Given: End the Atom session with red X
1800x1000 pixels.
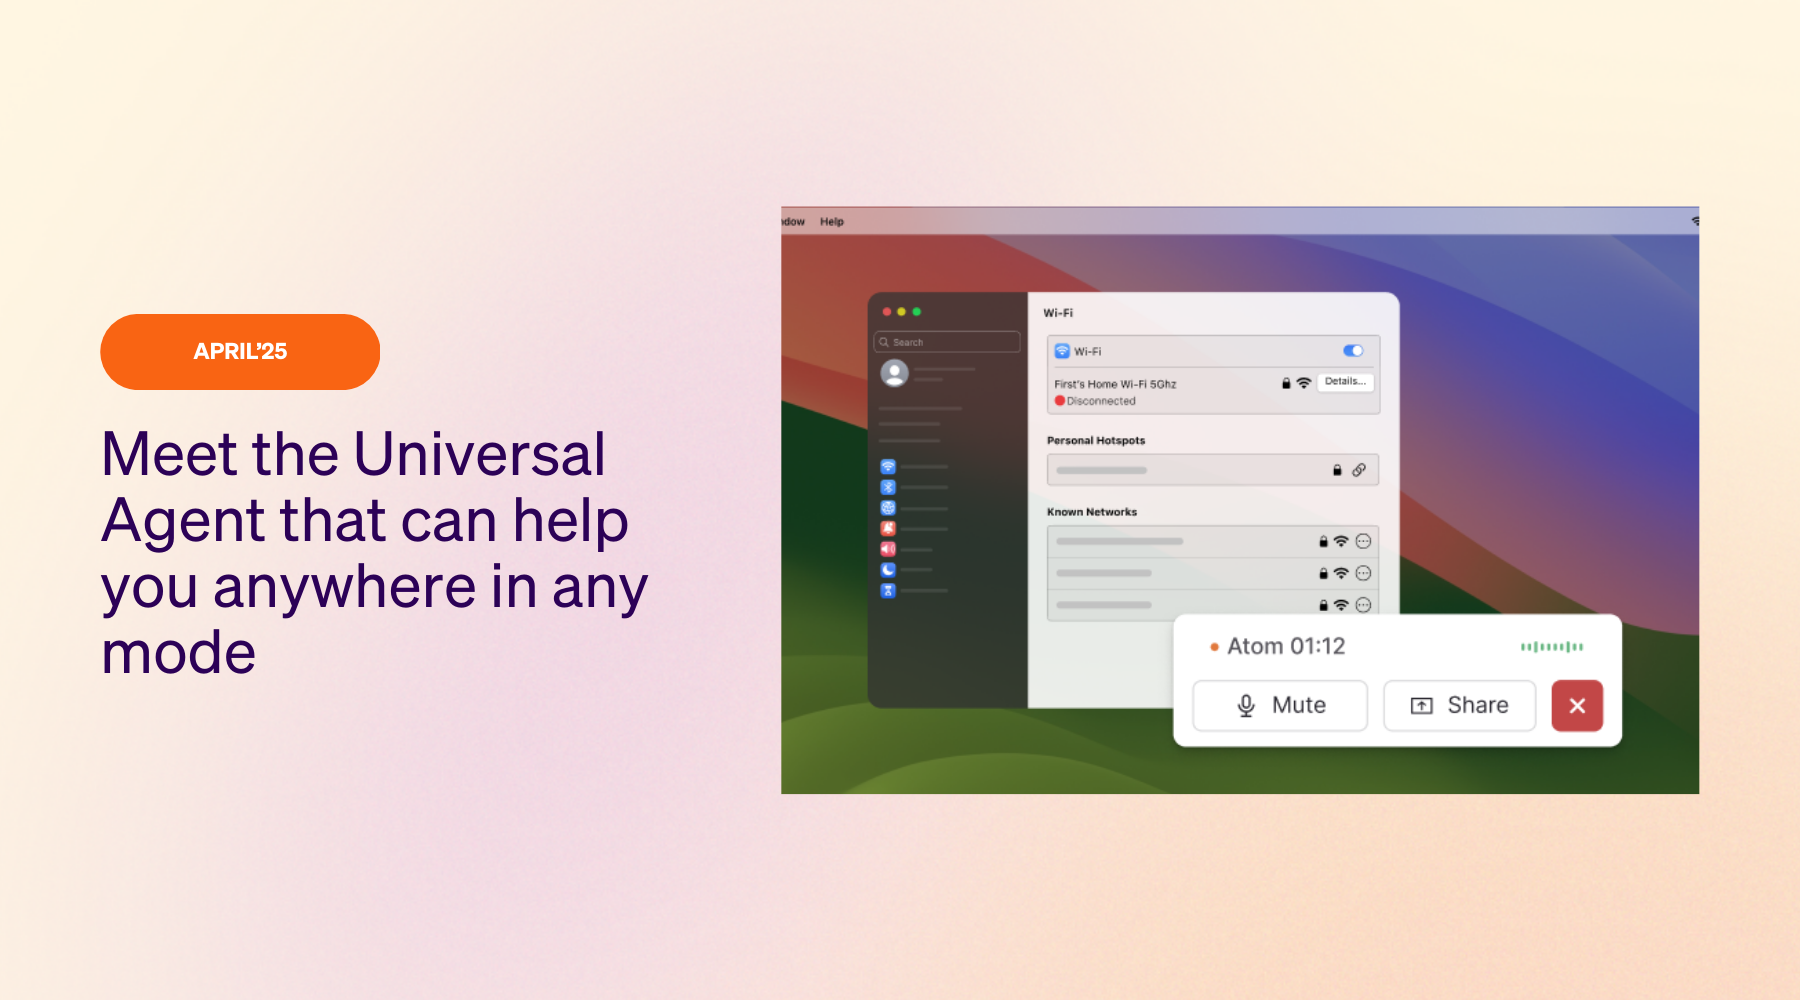Looking at the screenshot, I should (x=1577, y=706).
